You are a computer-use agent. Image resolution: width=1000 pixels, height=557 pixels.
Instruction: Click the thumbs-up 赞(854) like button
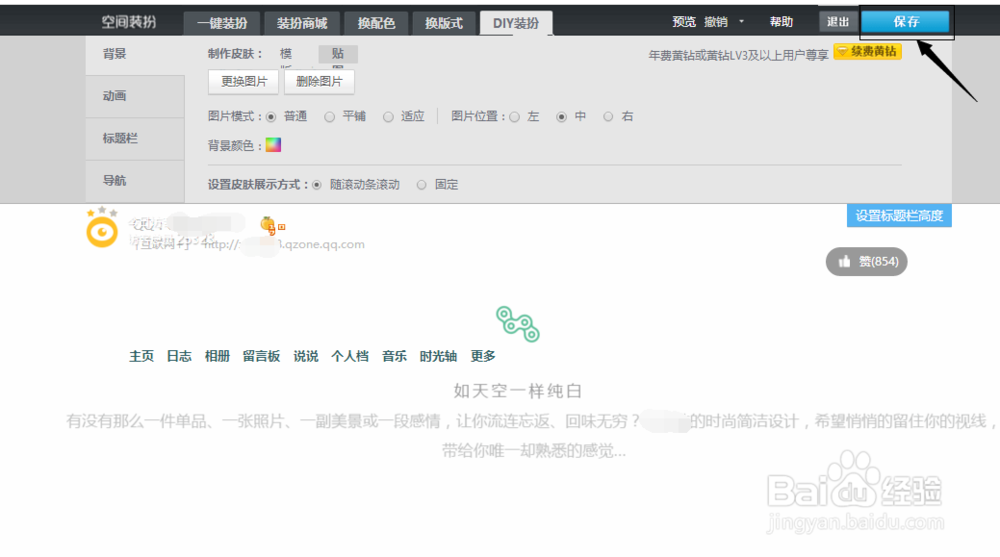pos(866,262)
